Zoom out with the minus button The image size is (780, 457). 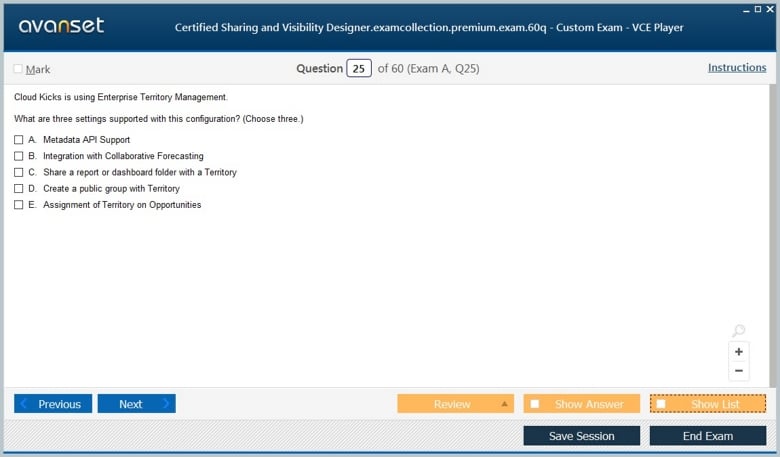tap(739, 371)
